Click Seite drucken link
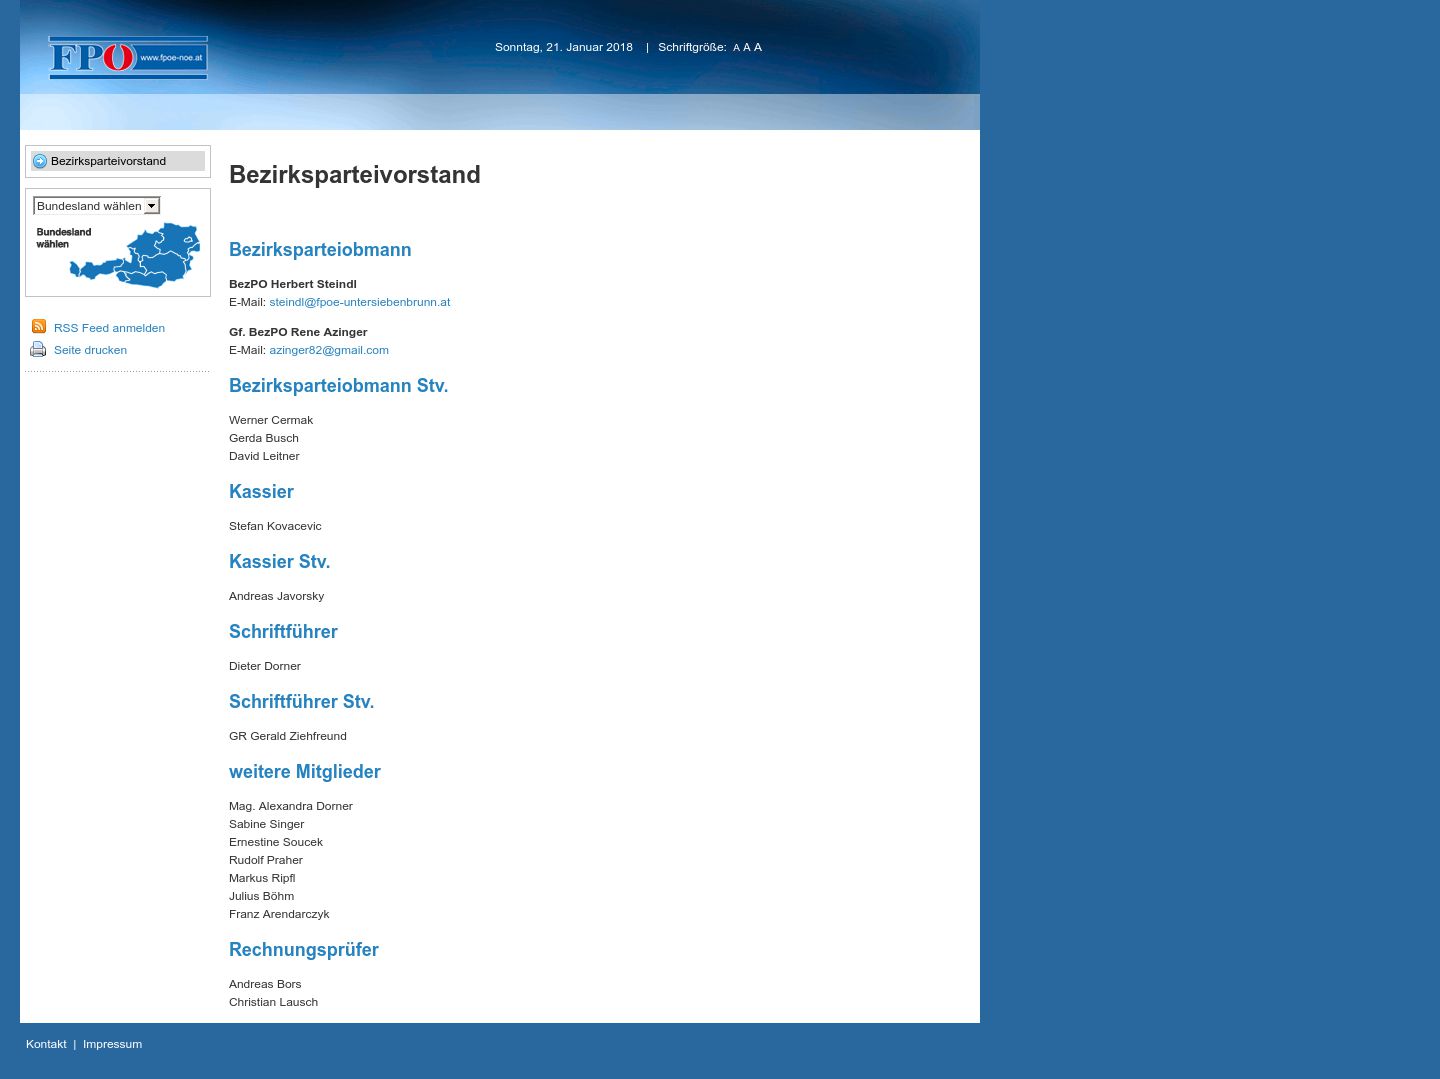The image size is (1440, 1079). (90, 350)
